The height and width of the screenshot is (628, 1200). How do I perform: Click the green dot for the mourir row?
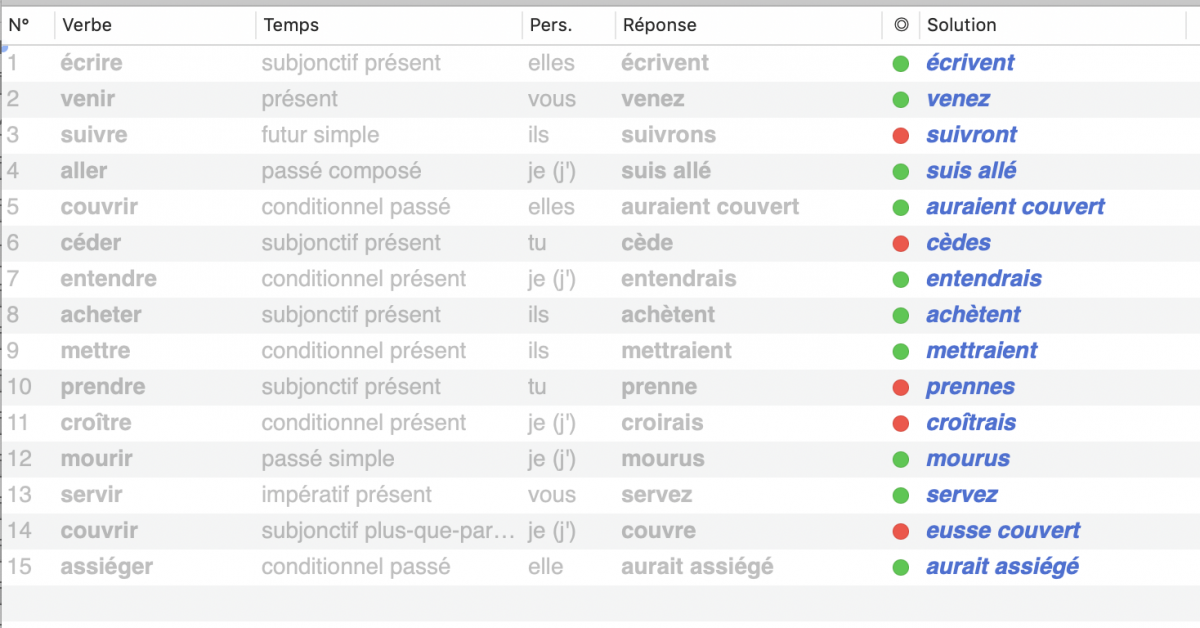click(x=901, y=459)
